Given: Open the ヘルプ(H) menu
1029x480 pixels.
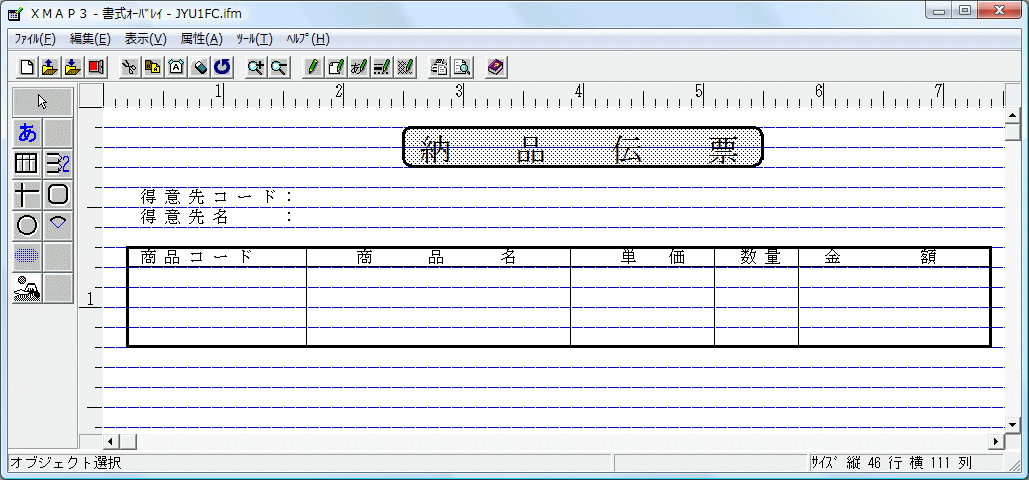Looking at the screenshot, I should (x=308, y=39).
